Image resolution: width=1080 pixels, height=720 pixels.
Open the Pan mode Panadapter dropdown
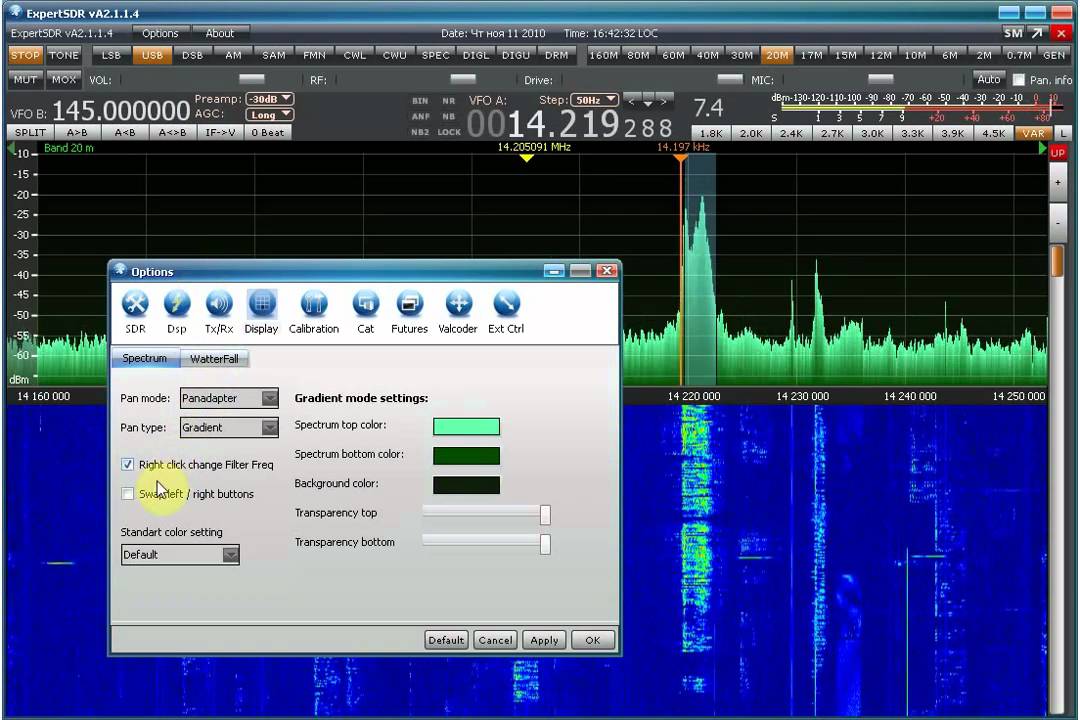[x=229, y=398]
